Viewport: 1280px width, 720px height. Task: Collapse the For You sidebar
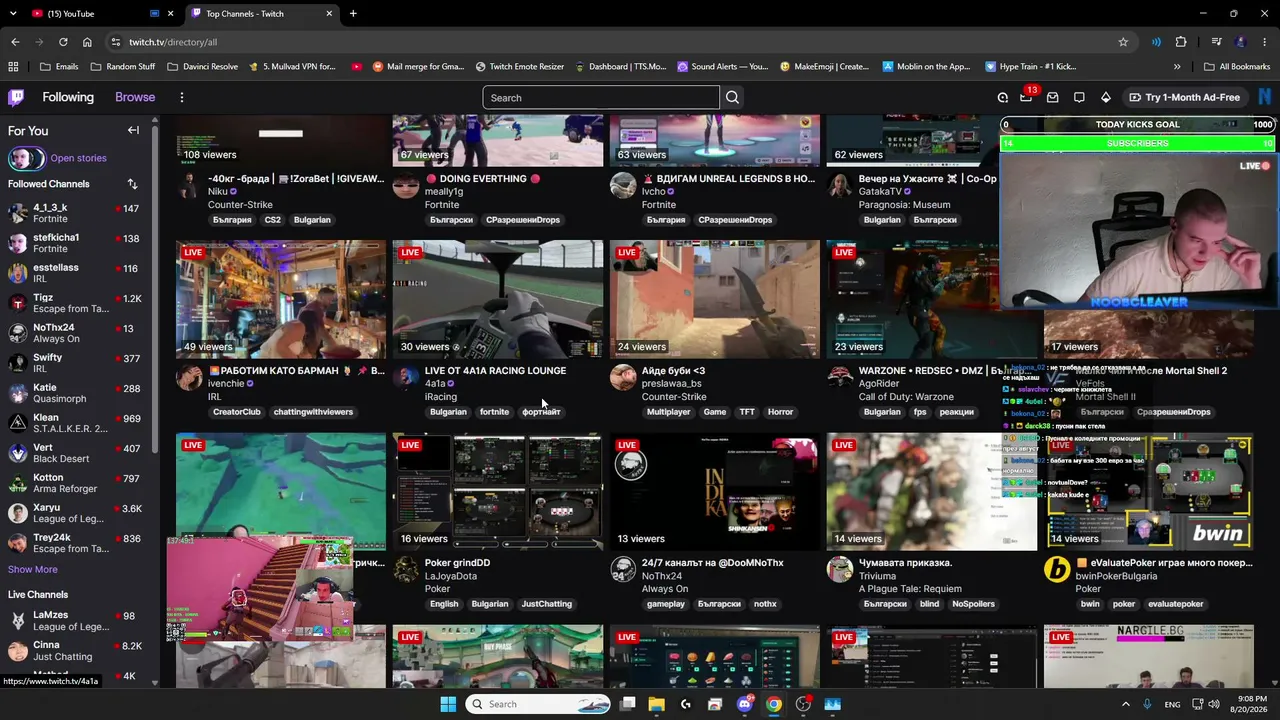[133, 130]
